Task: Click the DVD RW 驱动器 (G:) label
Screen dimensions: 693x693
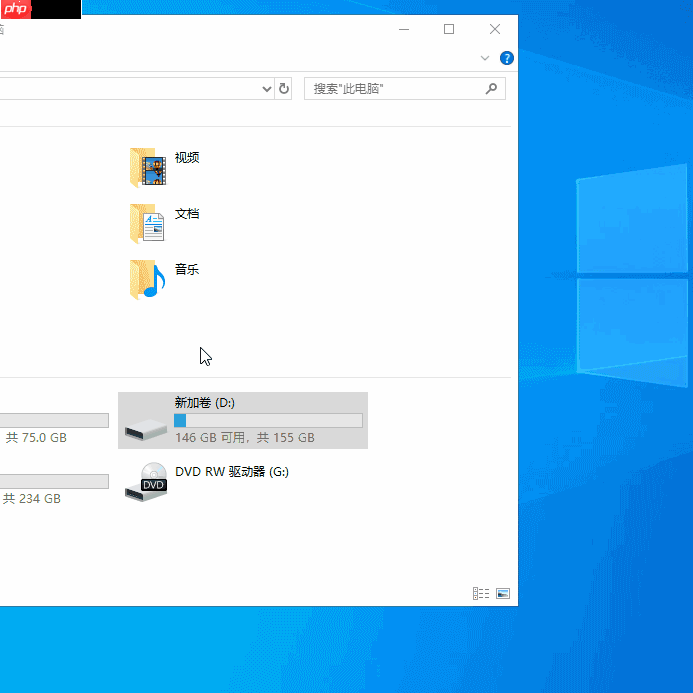Action: [x=232, y=472]
